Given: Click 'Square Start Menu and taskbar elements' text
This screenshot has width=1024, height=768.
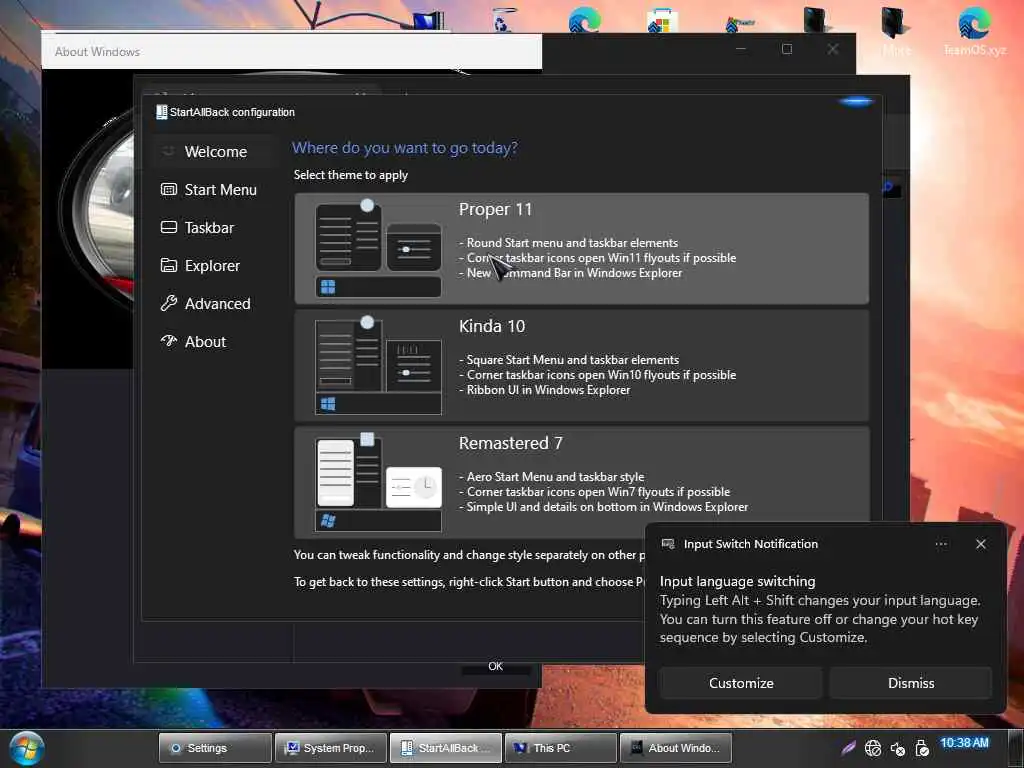Looking at the screenshot, I should click(573, 359).
